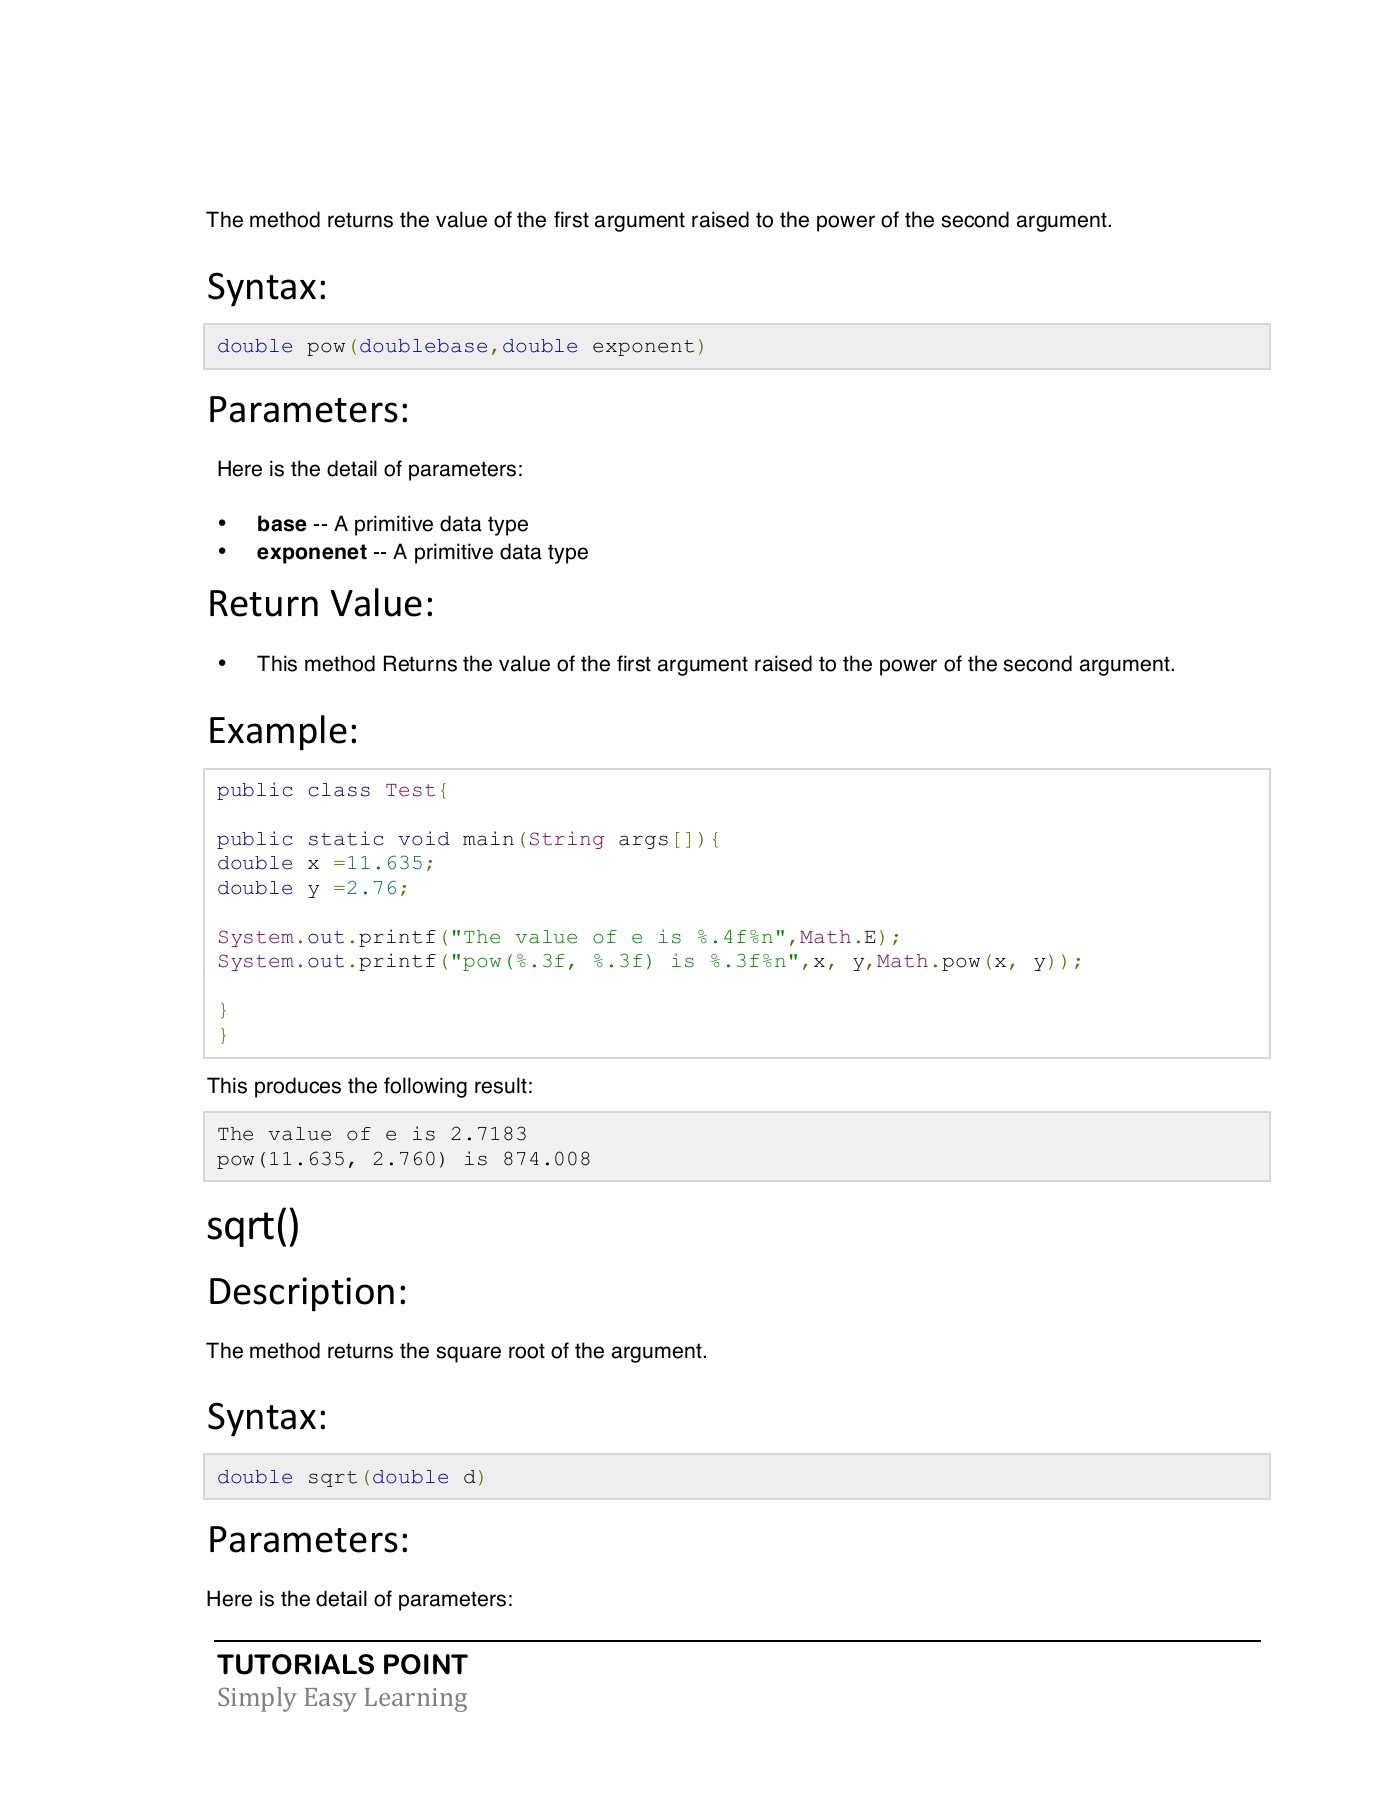
Task: Click the bold "exponenet" parameter name
Action: [311, 552]
